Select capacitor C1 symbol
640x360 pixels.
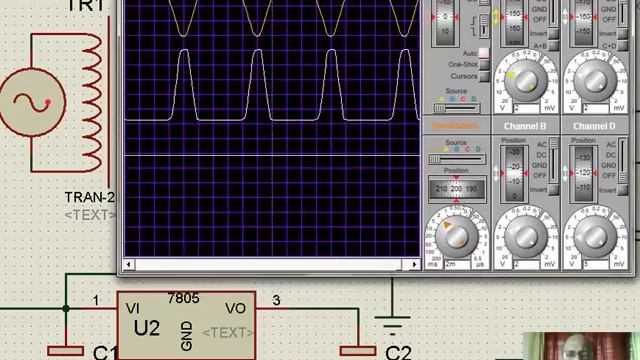point(66,351)
